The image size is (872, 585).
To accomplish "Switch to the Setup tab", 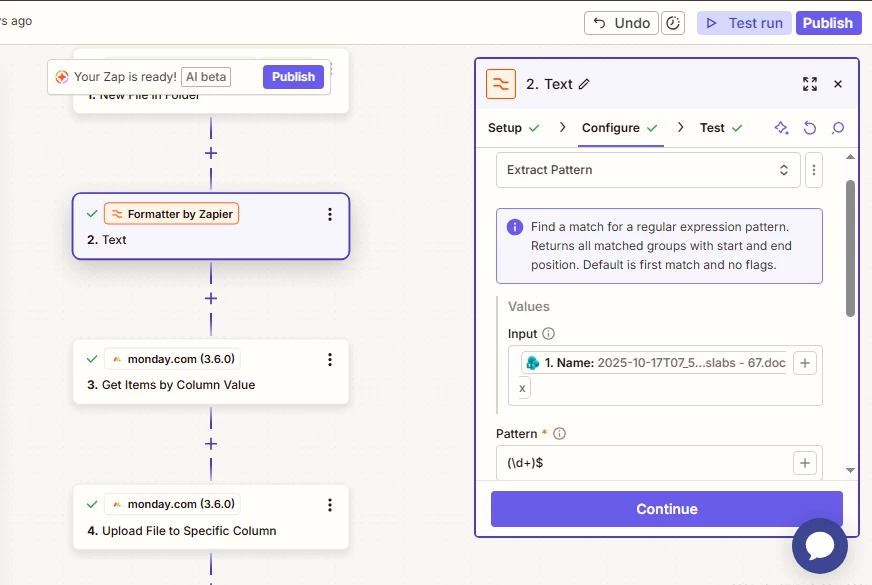I will pyautogui.click(x=513, y=128).
